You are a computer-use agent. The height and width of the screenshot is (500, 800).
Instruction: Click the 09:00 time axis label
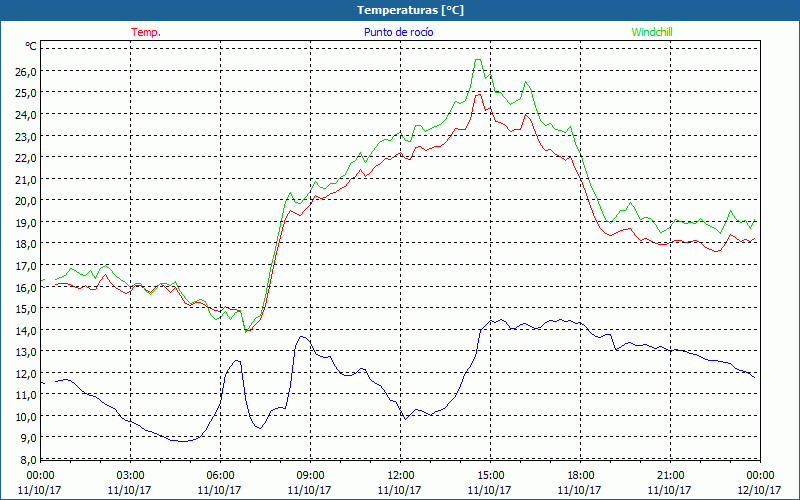(310, 476)
